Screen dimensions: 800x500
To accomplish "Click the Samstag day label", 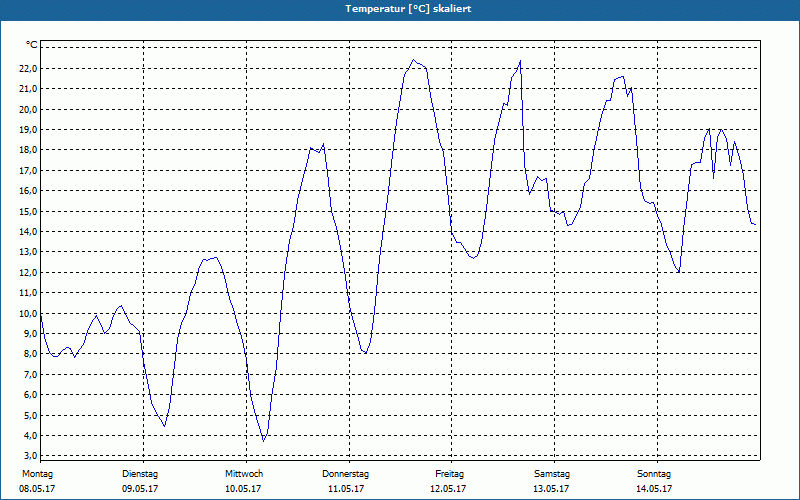I will (x=552, y=474).
